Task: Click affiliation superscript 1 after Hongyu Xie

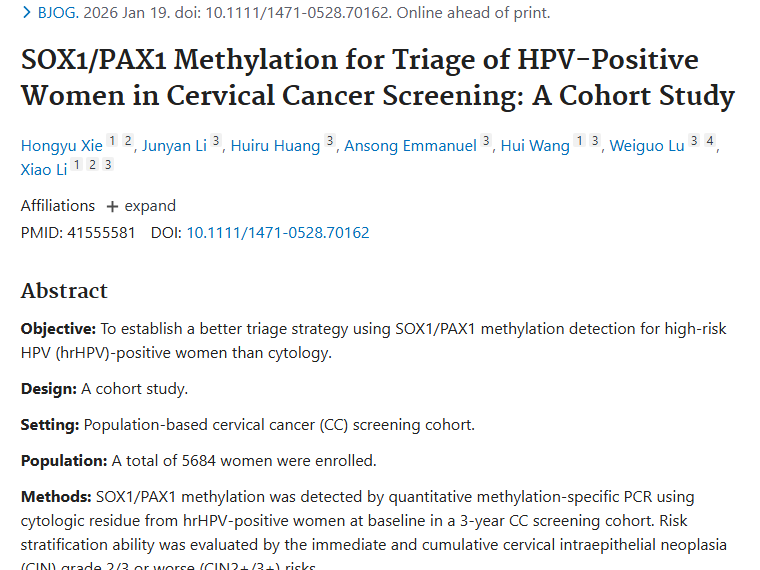Action: tap(112, 141)
